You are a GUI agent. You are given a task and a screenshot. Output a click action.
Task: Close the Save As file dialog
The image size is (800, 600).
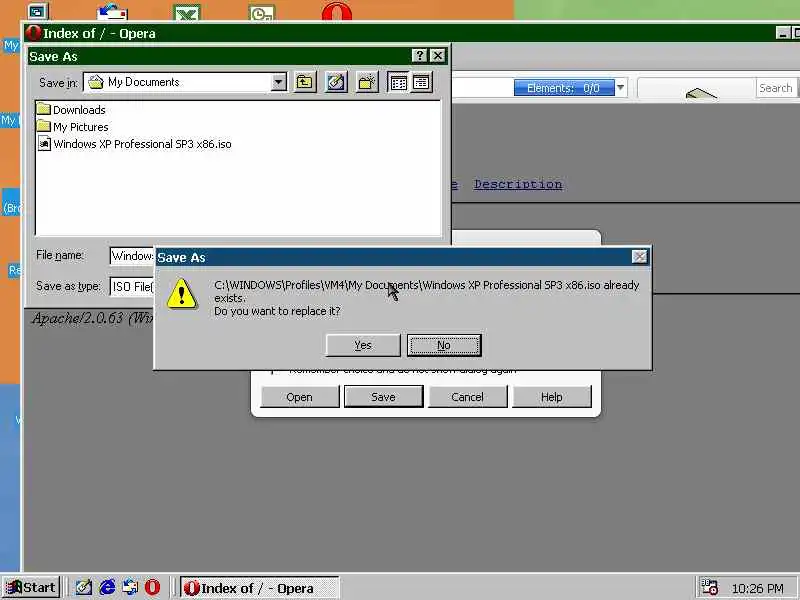point(438,56)
